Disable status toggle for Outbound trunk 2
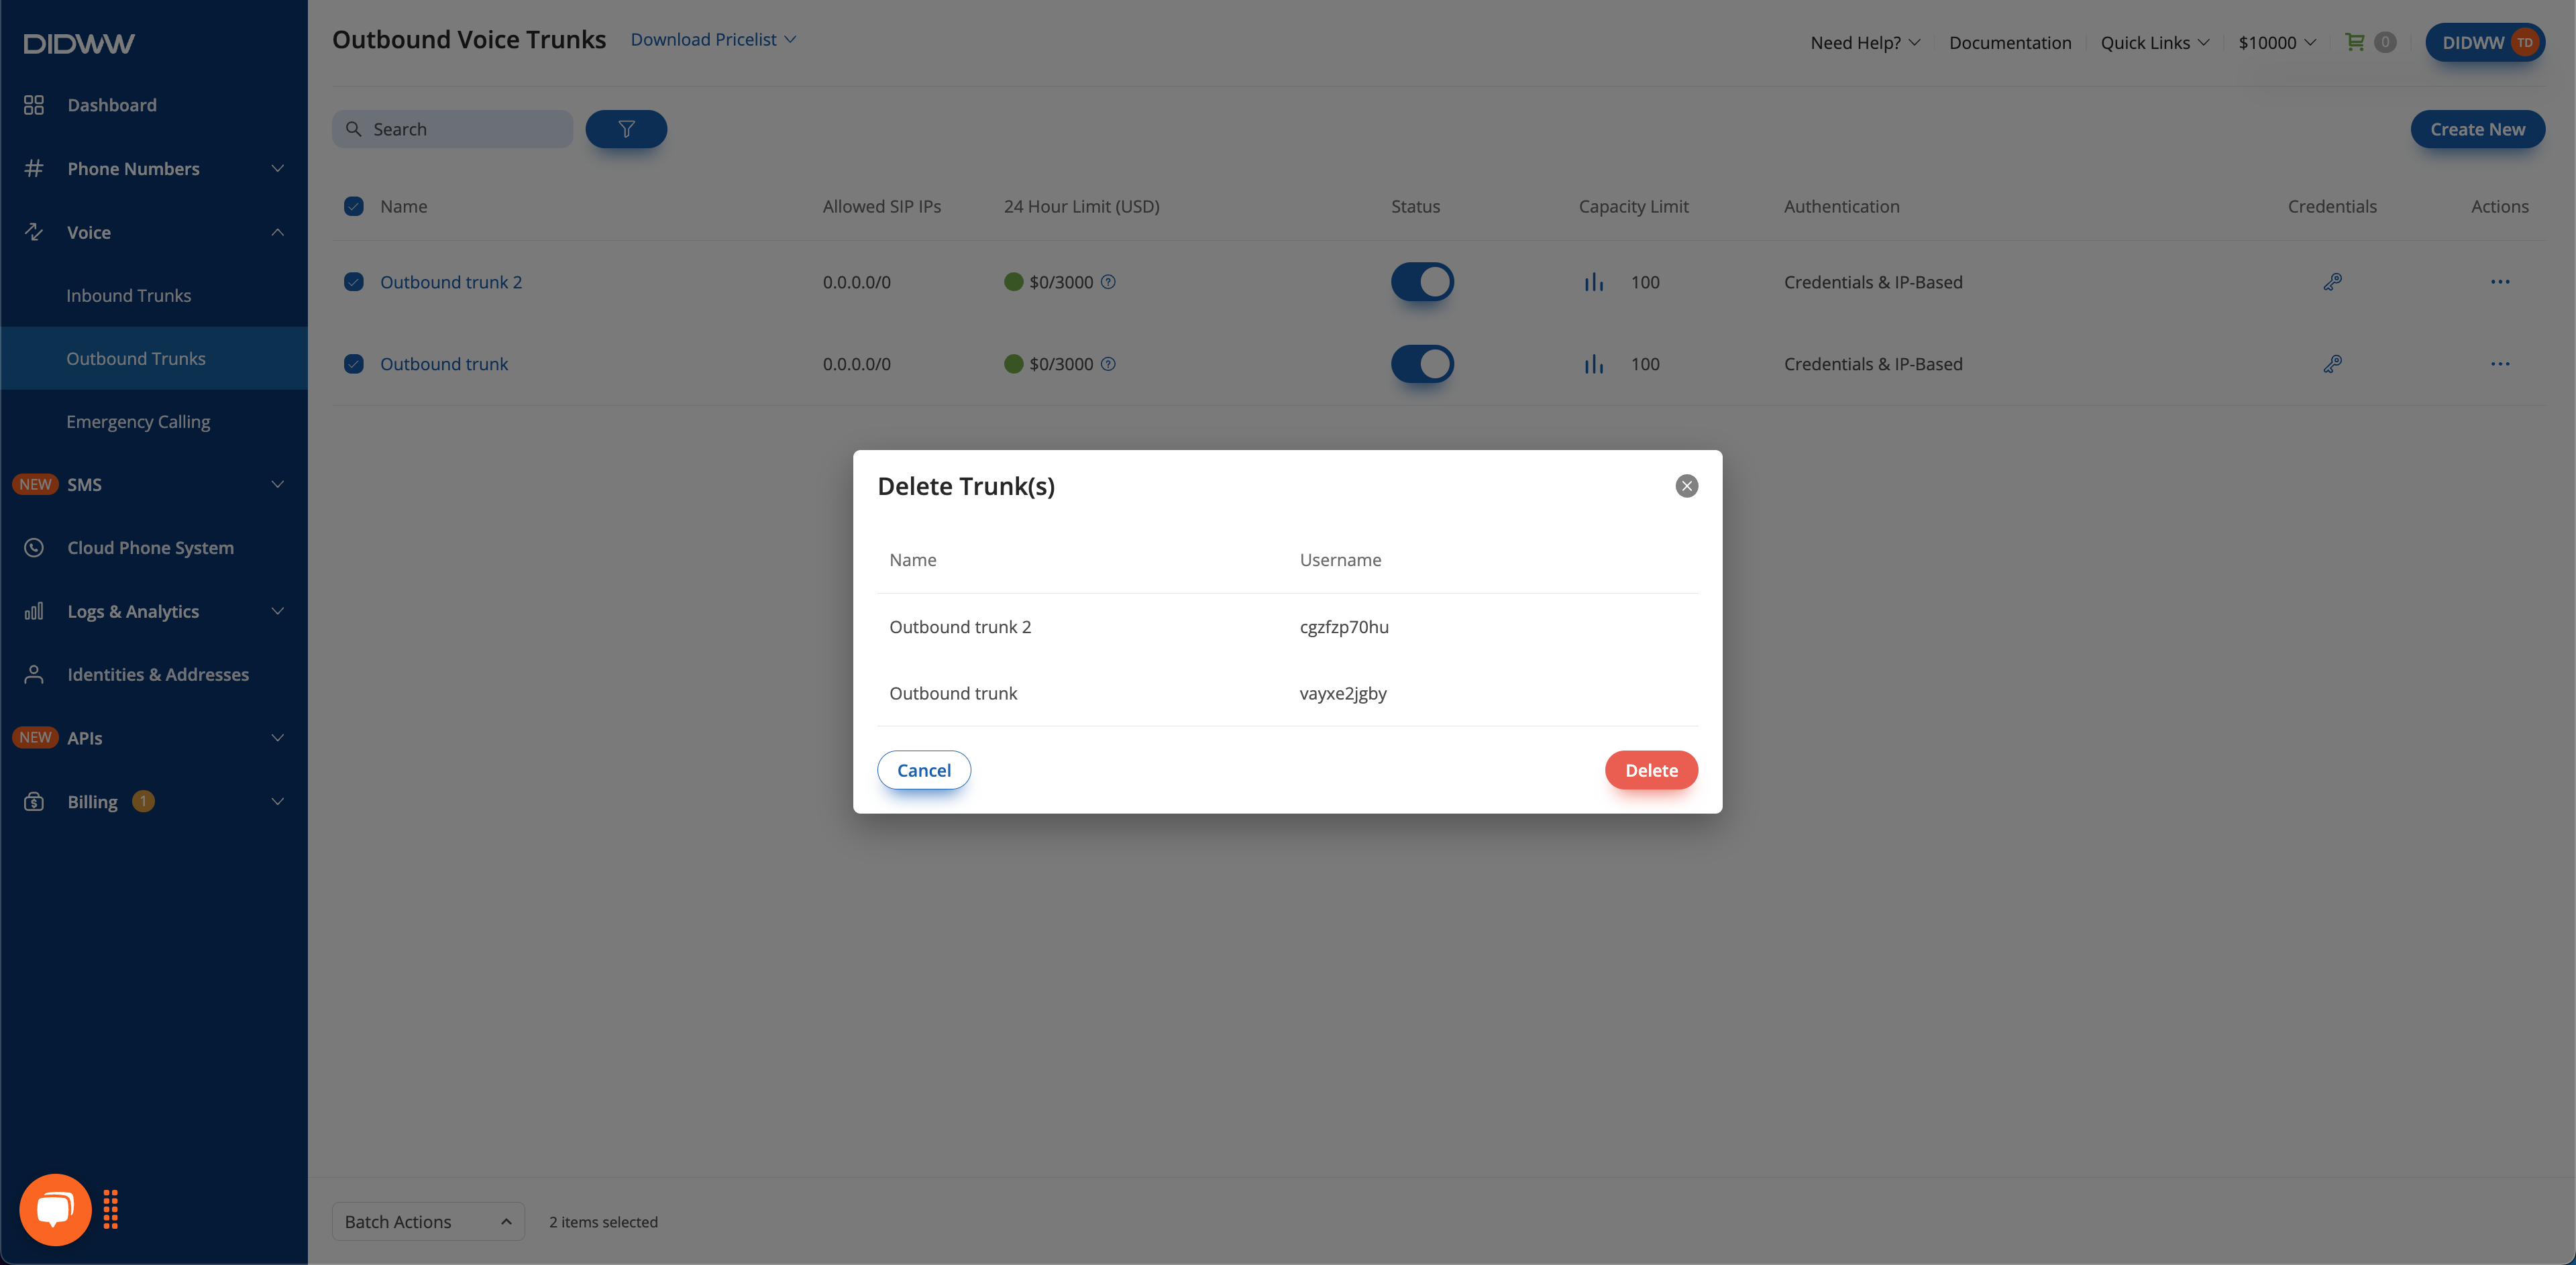 1422,282
